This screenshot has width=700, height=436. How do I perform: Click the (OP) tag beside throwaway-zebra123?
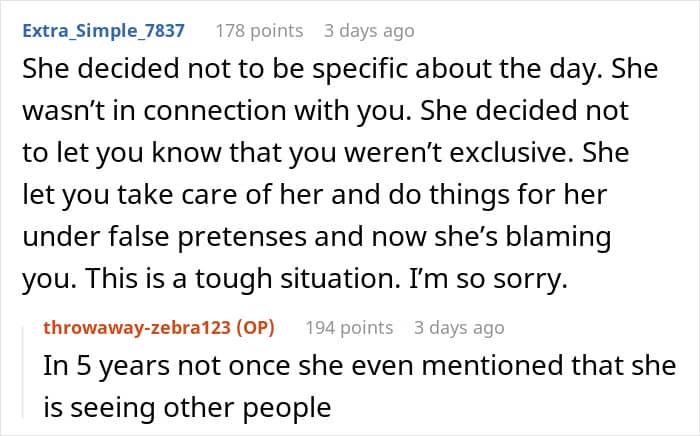click(x=250, y=327)
